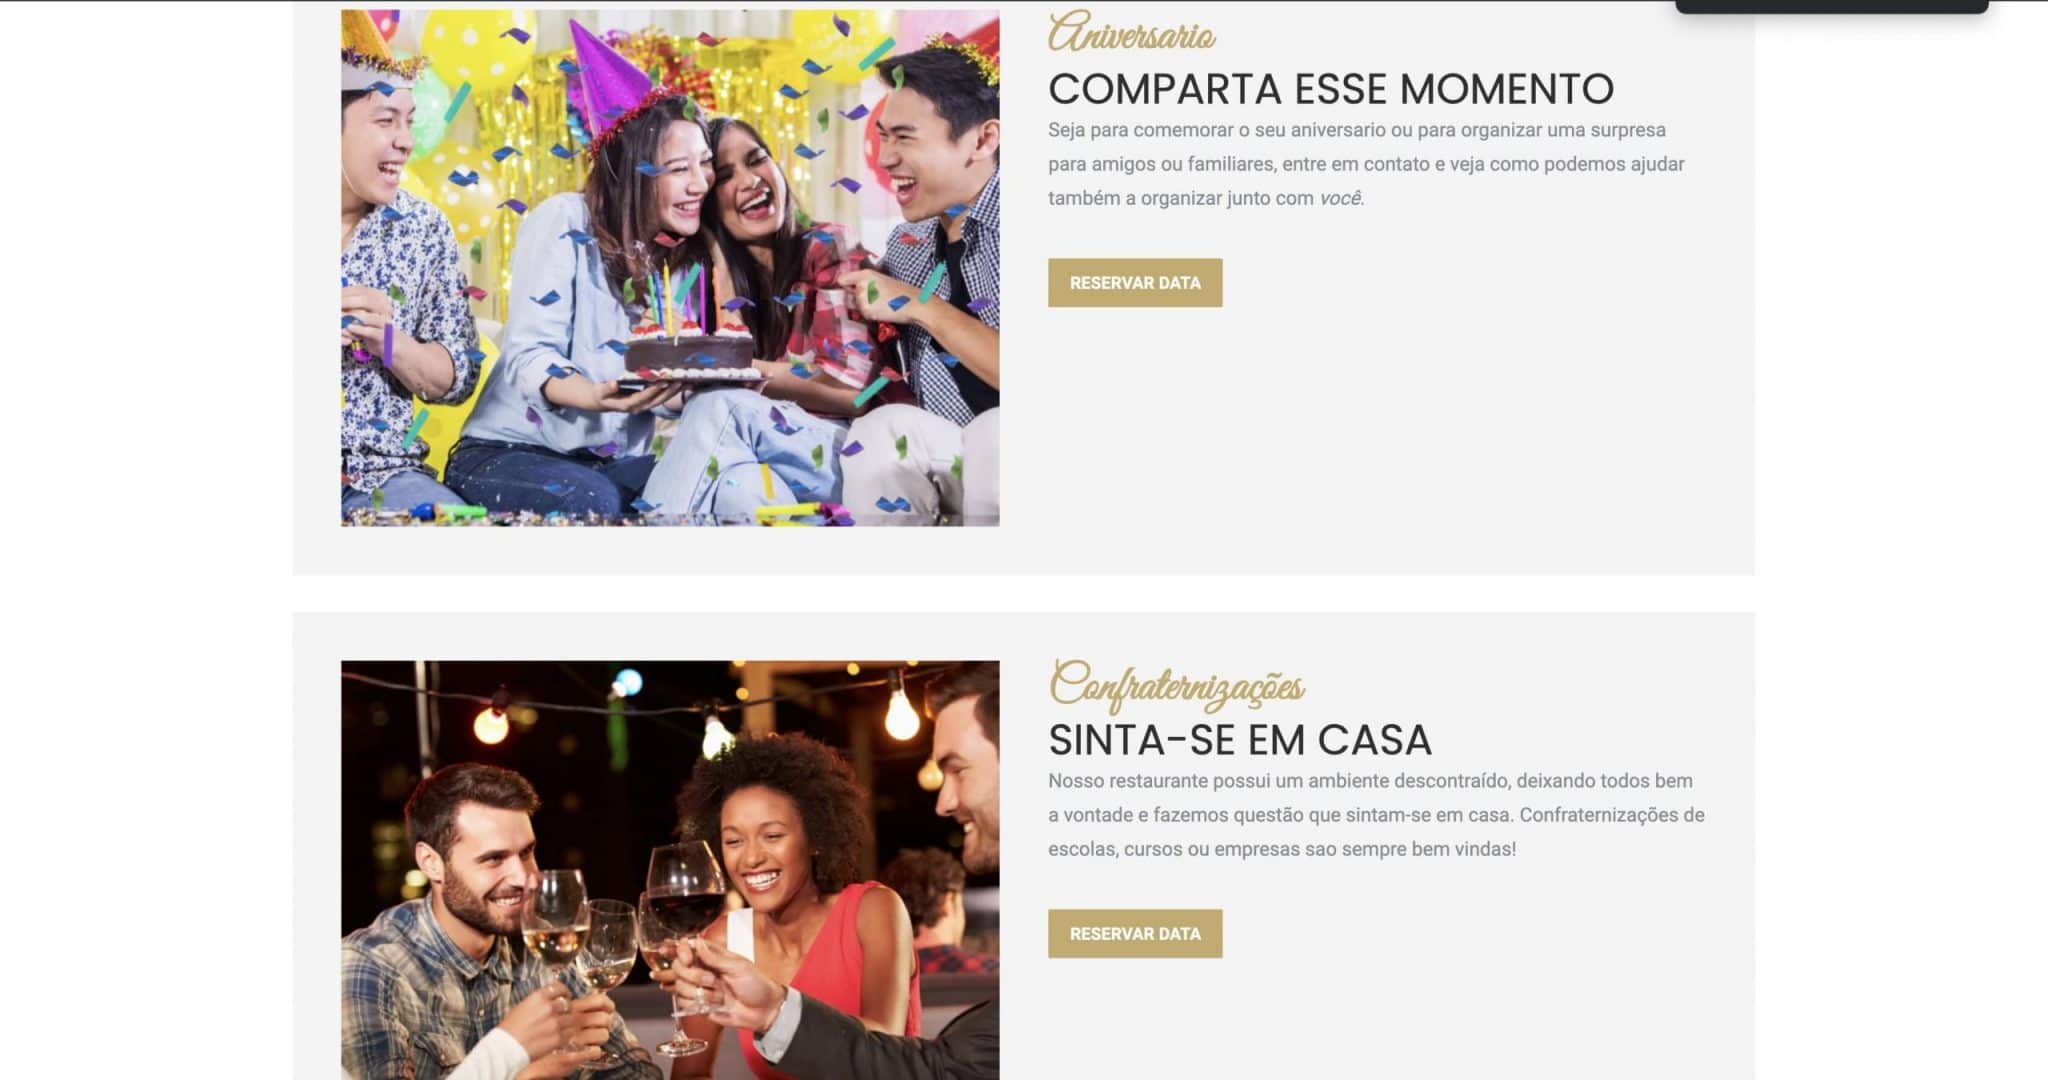Open the birthday party photo with cake
The image size is (2048, 1080).
[670, 268]
